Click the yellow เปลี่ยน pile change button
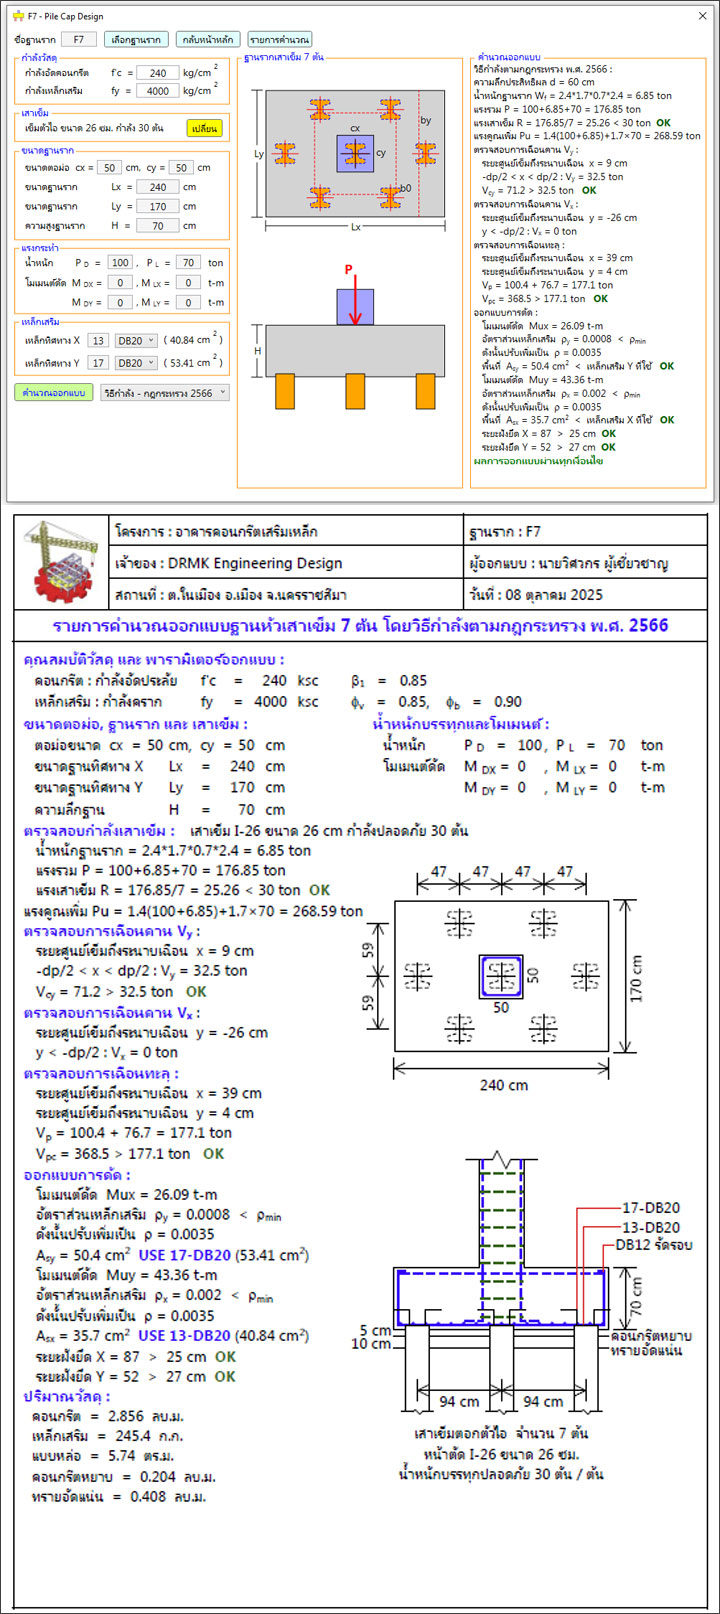720x1614 pixels. tap(204, 128)
